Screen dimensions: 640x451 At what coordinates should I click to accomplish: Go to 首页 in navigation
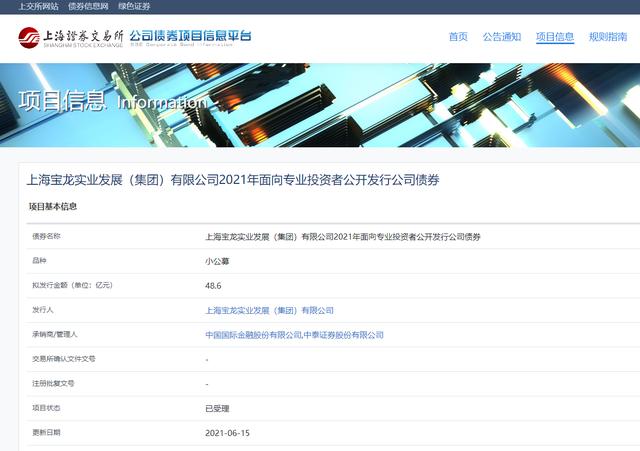pos(458,37)
